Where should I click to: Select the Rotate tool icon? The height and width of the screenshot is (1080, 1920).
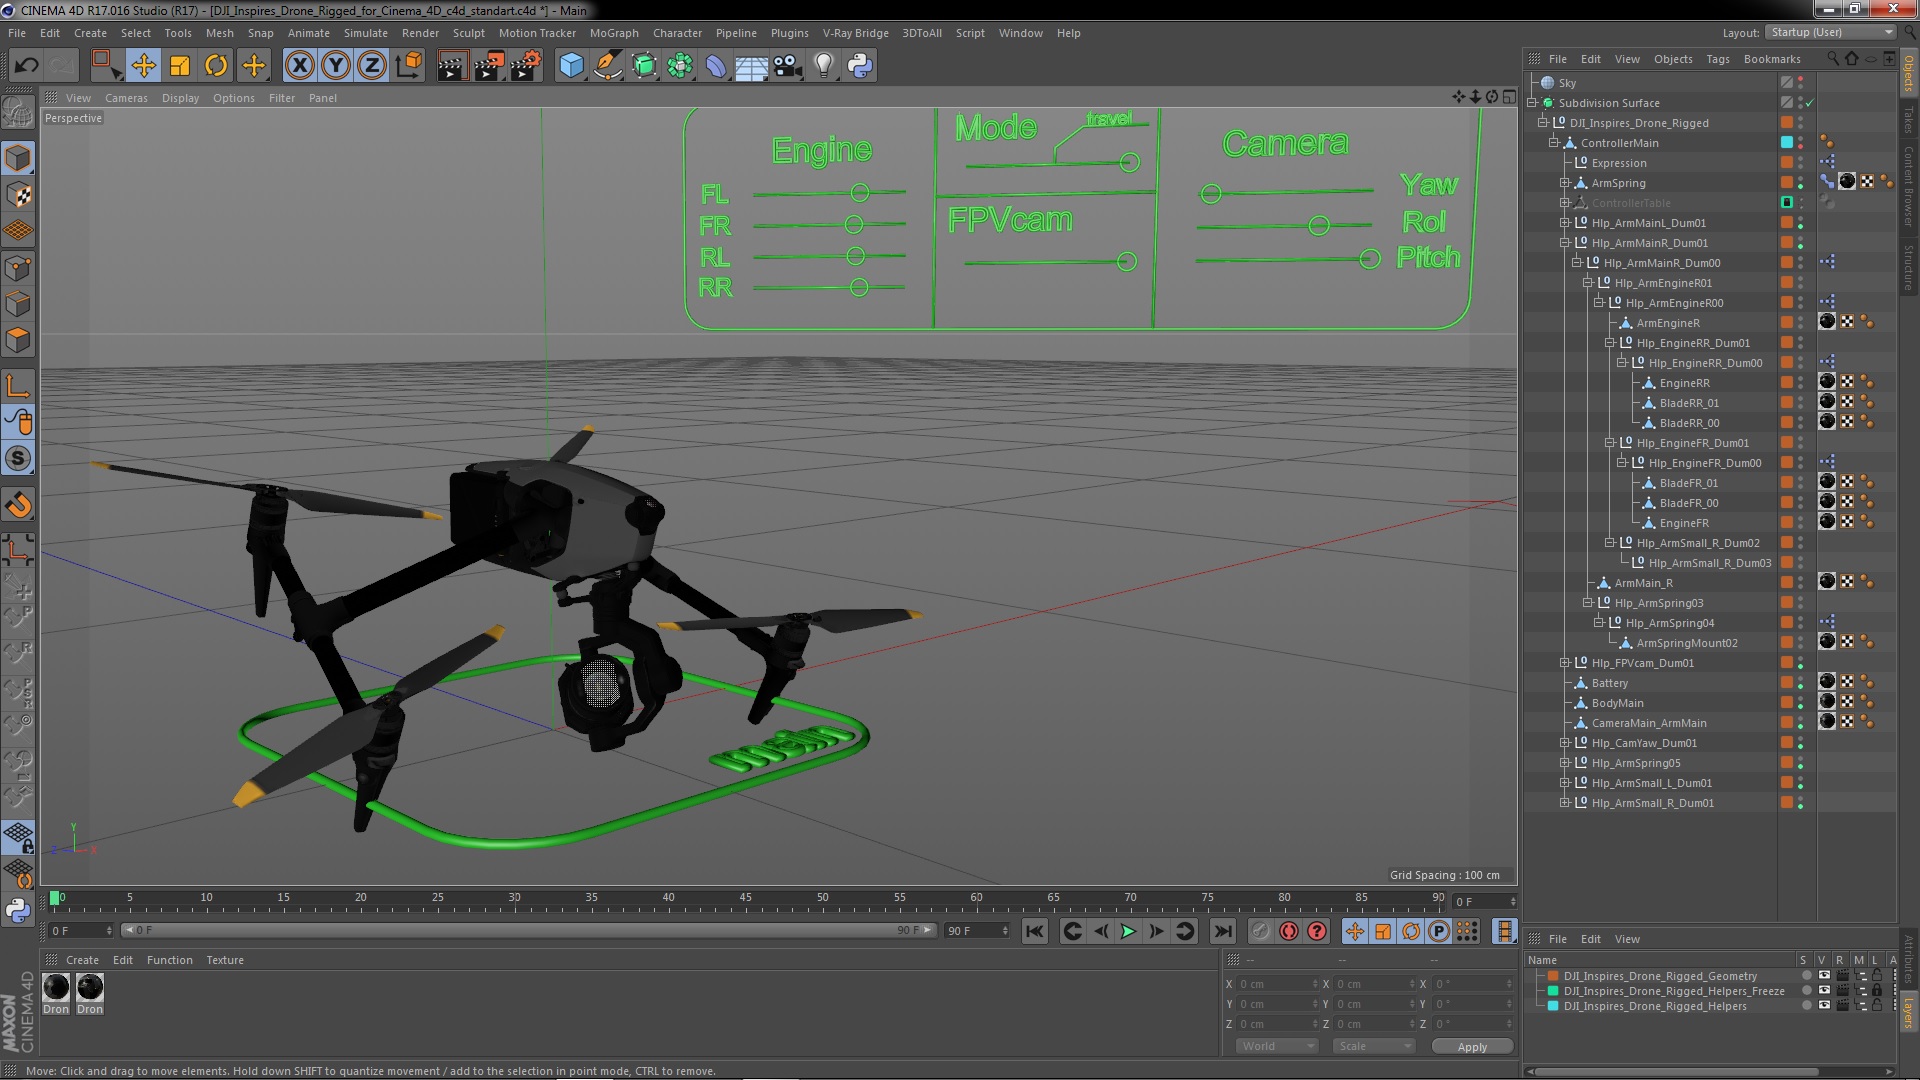tap(216, 66)
